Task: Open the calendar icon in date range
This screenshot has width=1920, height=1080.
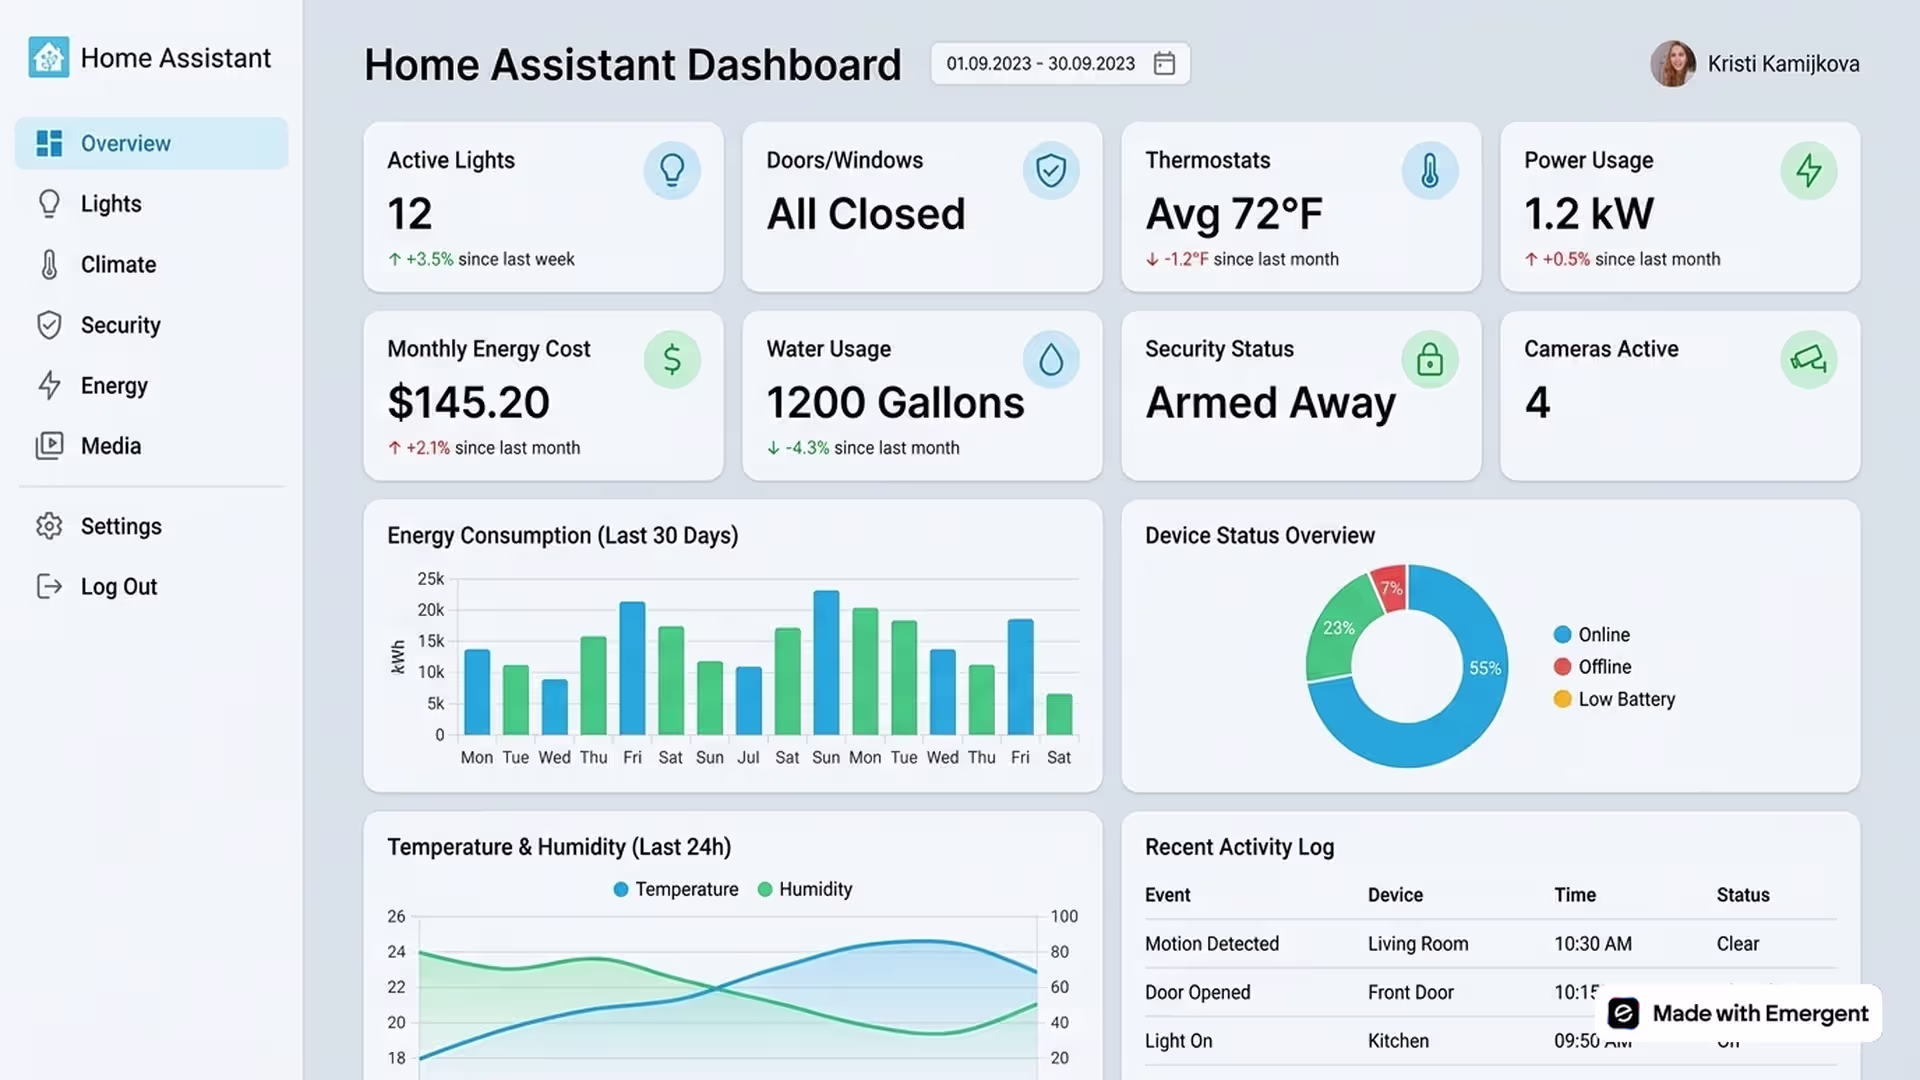Action: pos(1164,64)
